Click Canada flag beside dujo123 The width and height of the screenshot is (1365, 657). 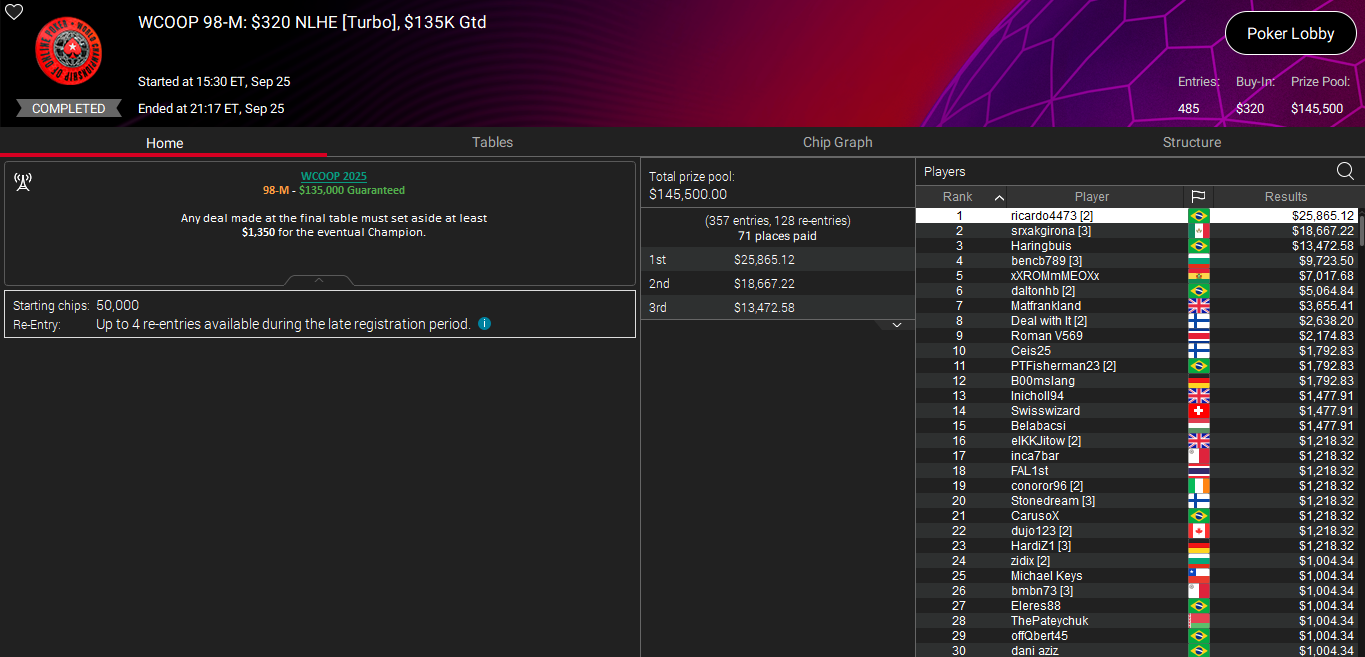[1198, 531]
